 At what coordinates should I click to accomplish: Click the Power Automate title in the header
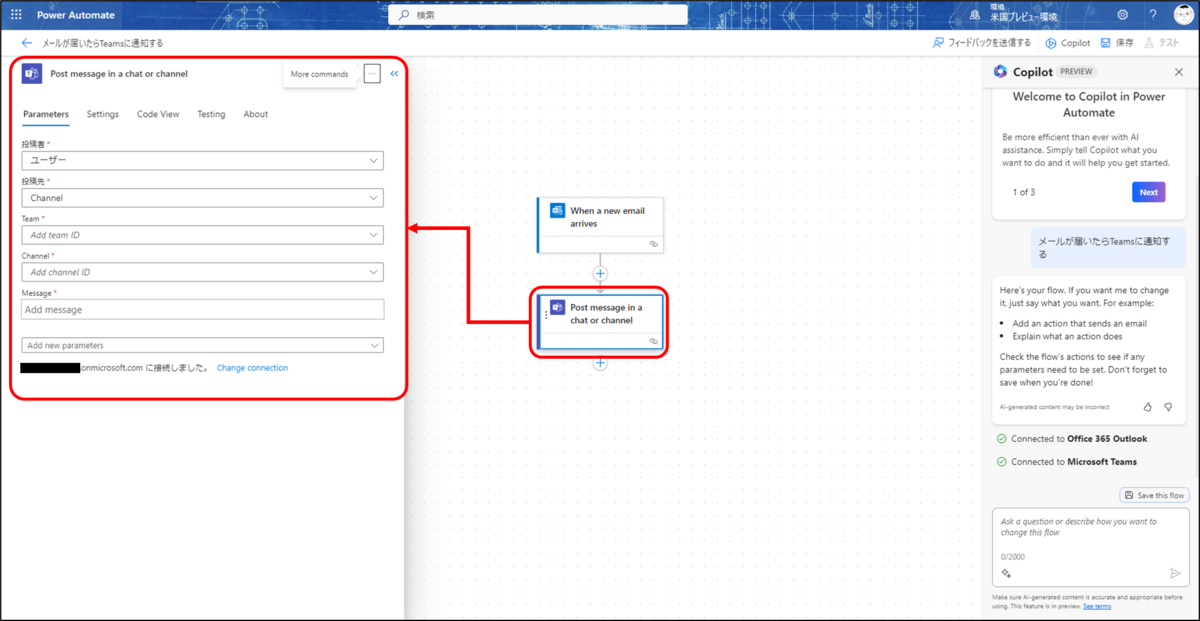[x=76, y=15]
